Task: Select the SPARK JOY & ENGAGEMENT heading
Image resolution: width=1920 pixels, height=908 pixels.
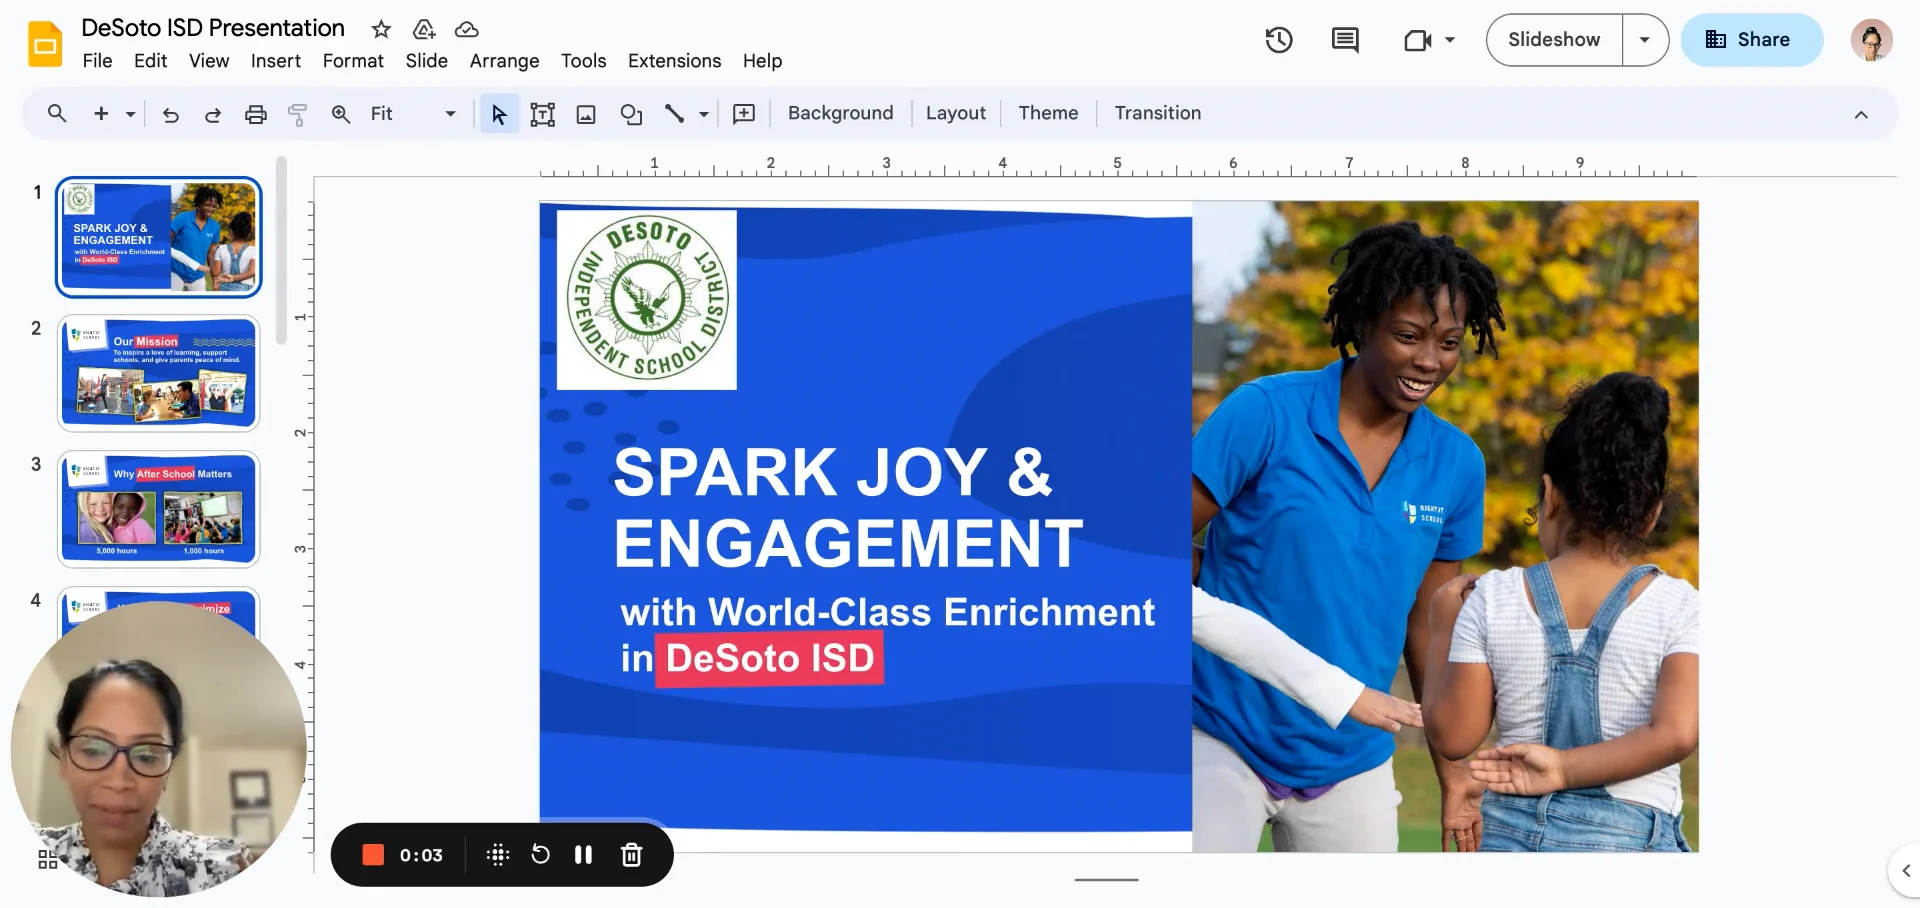Action: click(848, 508)
